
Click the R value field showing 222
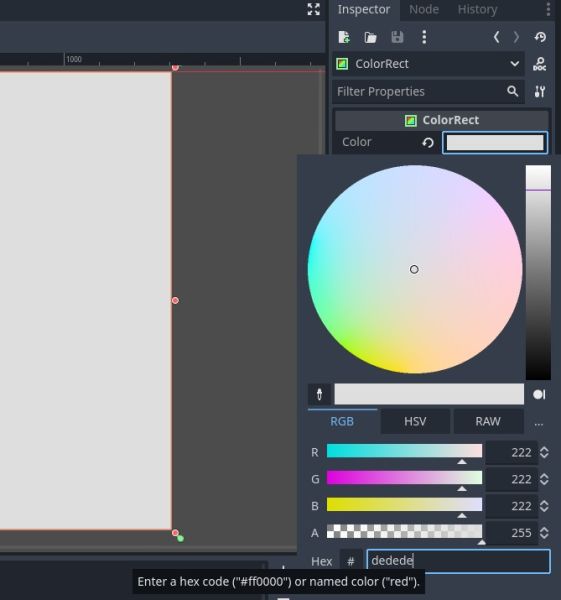click(x=511, y=452)
